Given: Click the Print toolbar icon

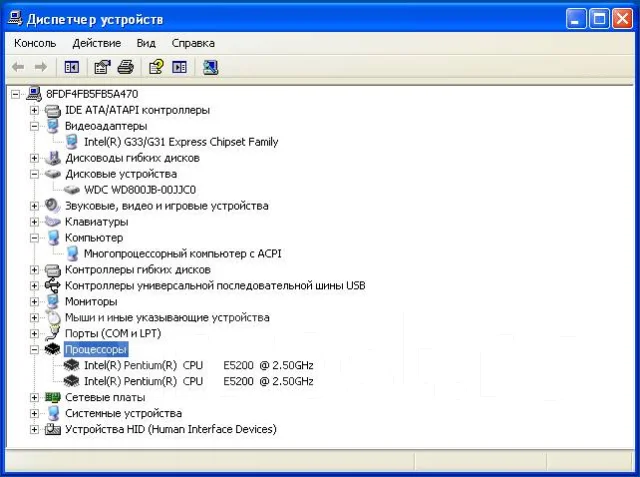Looking at the screenshot, I should (x=126, y=67).
